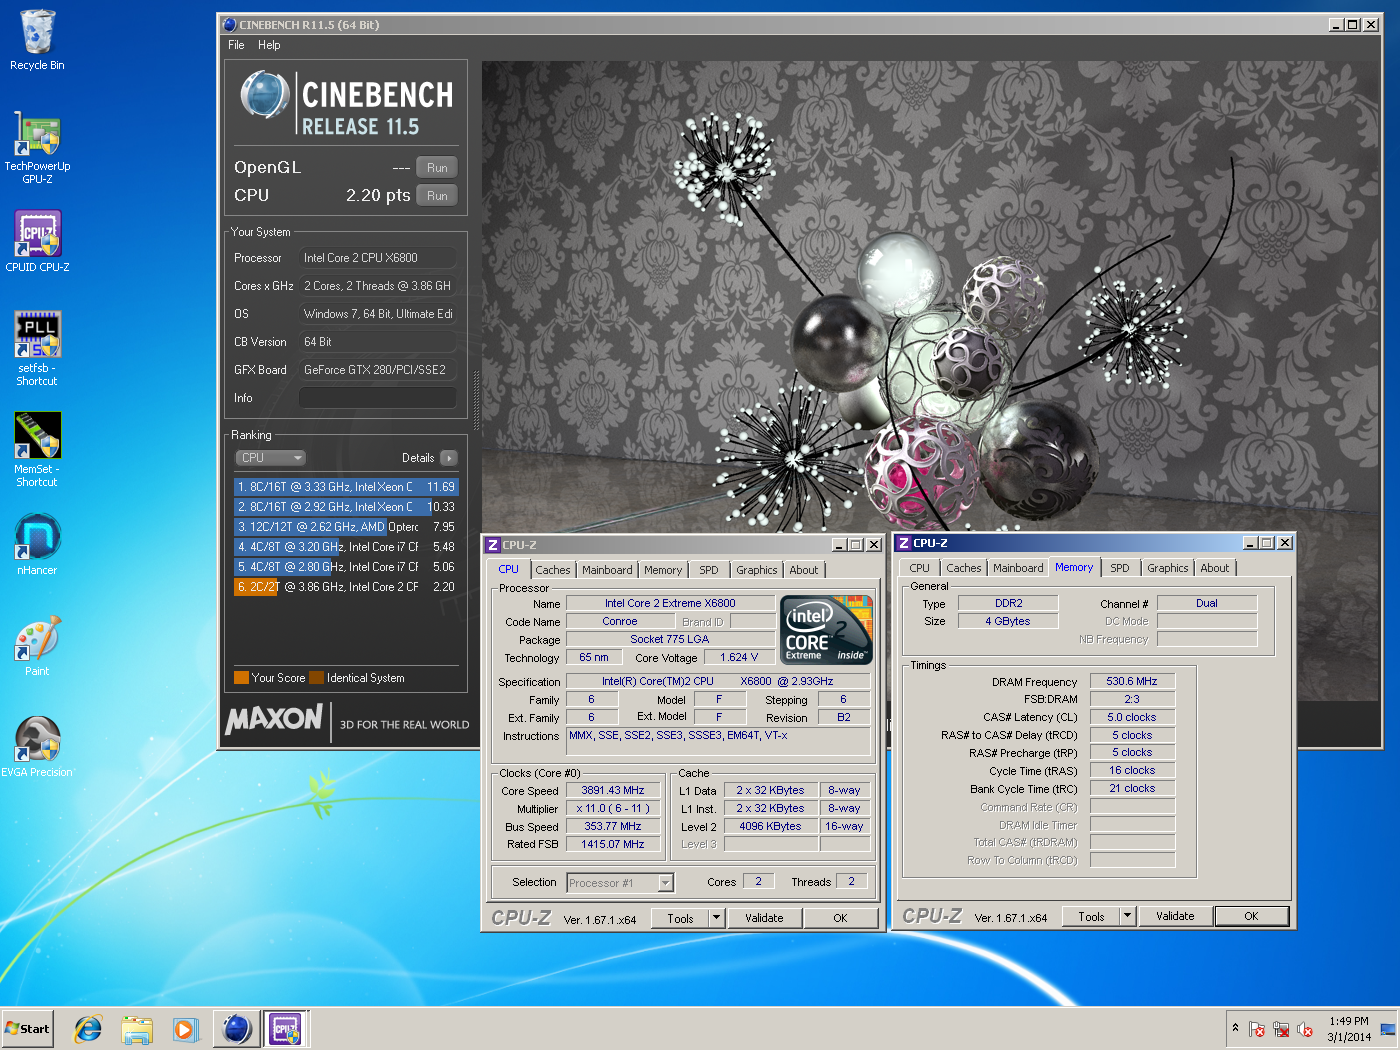Viewport: 1400px width, 1050px height.
Task: Click the muted volume tray icon
Action: (x=1305, y=1029)
